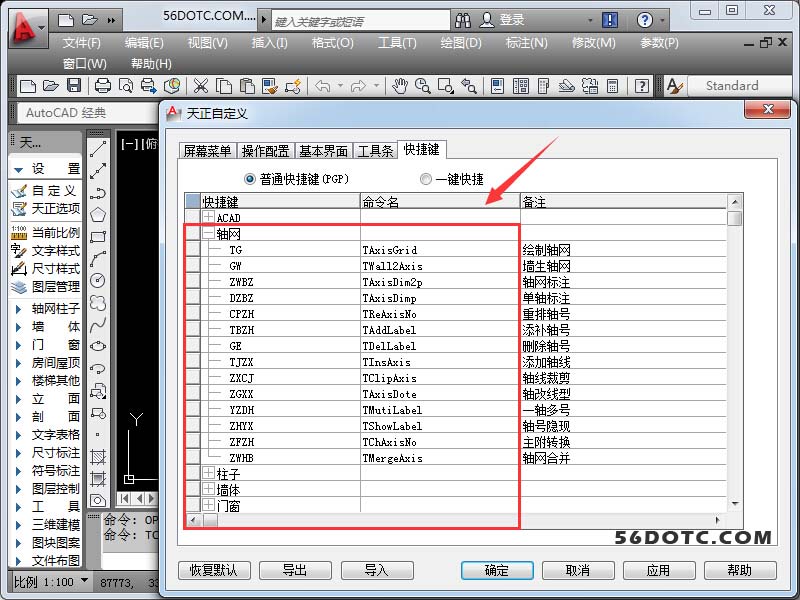
Task: Open the 绘图(D) menu
Action: pos(461,43)
